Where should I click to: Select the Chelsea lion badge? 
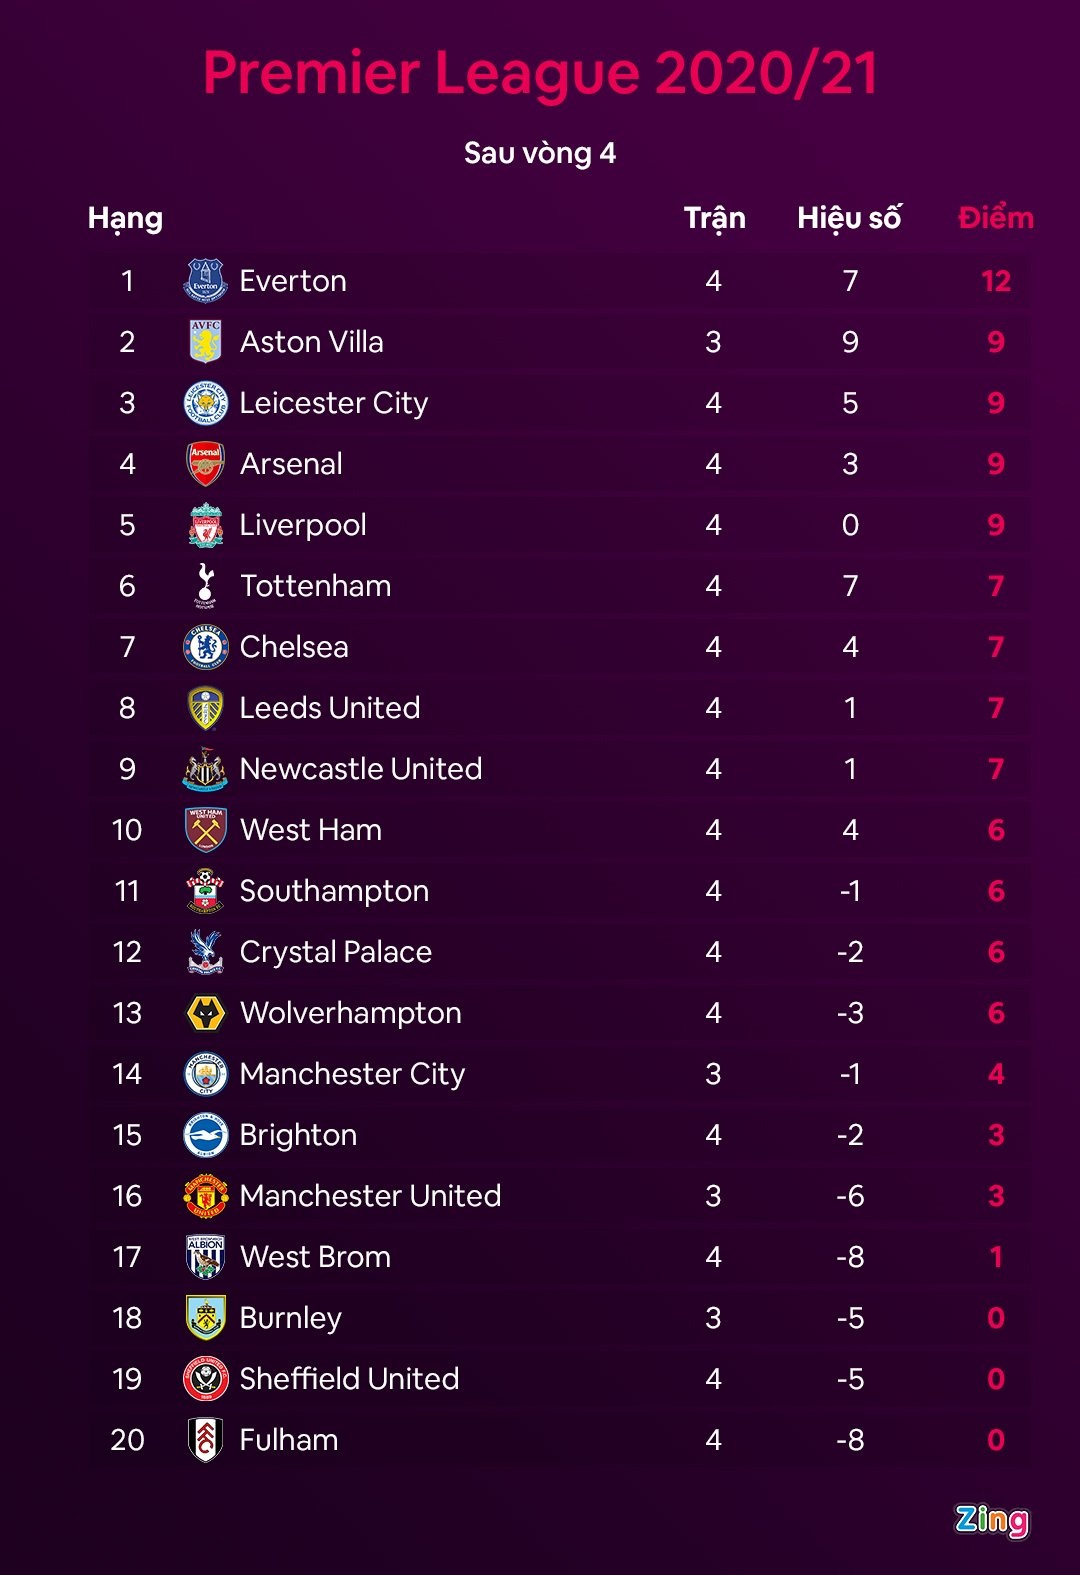[x=205, y=647]
